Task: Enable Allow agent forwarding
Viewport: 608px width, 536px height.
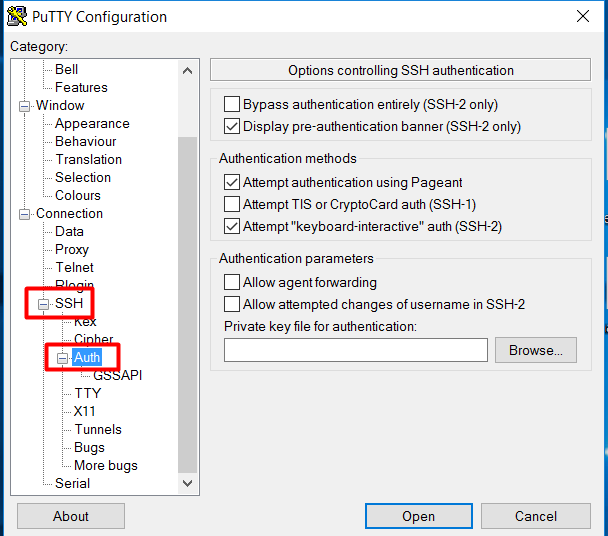Action: [232, 282]
